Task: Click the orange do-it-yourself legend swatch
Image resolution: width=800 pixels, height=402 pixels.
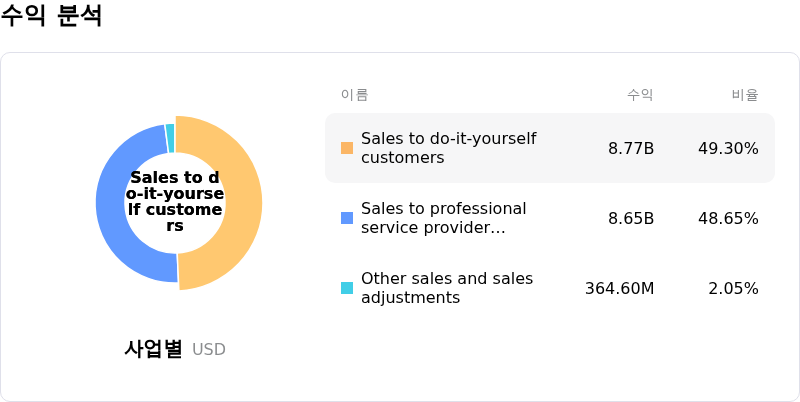Action: pyautogui.click(x=347, y=148)
